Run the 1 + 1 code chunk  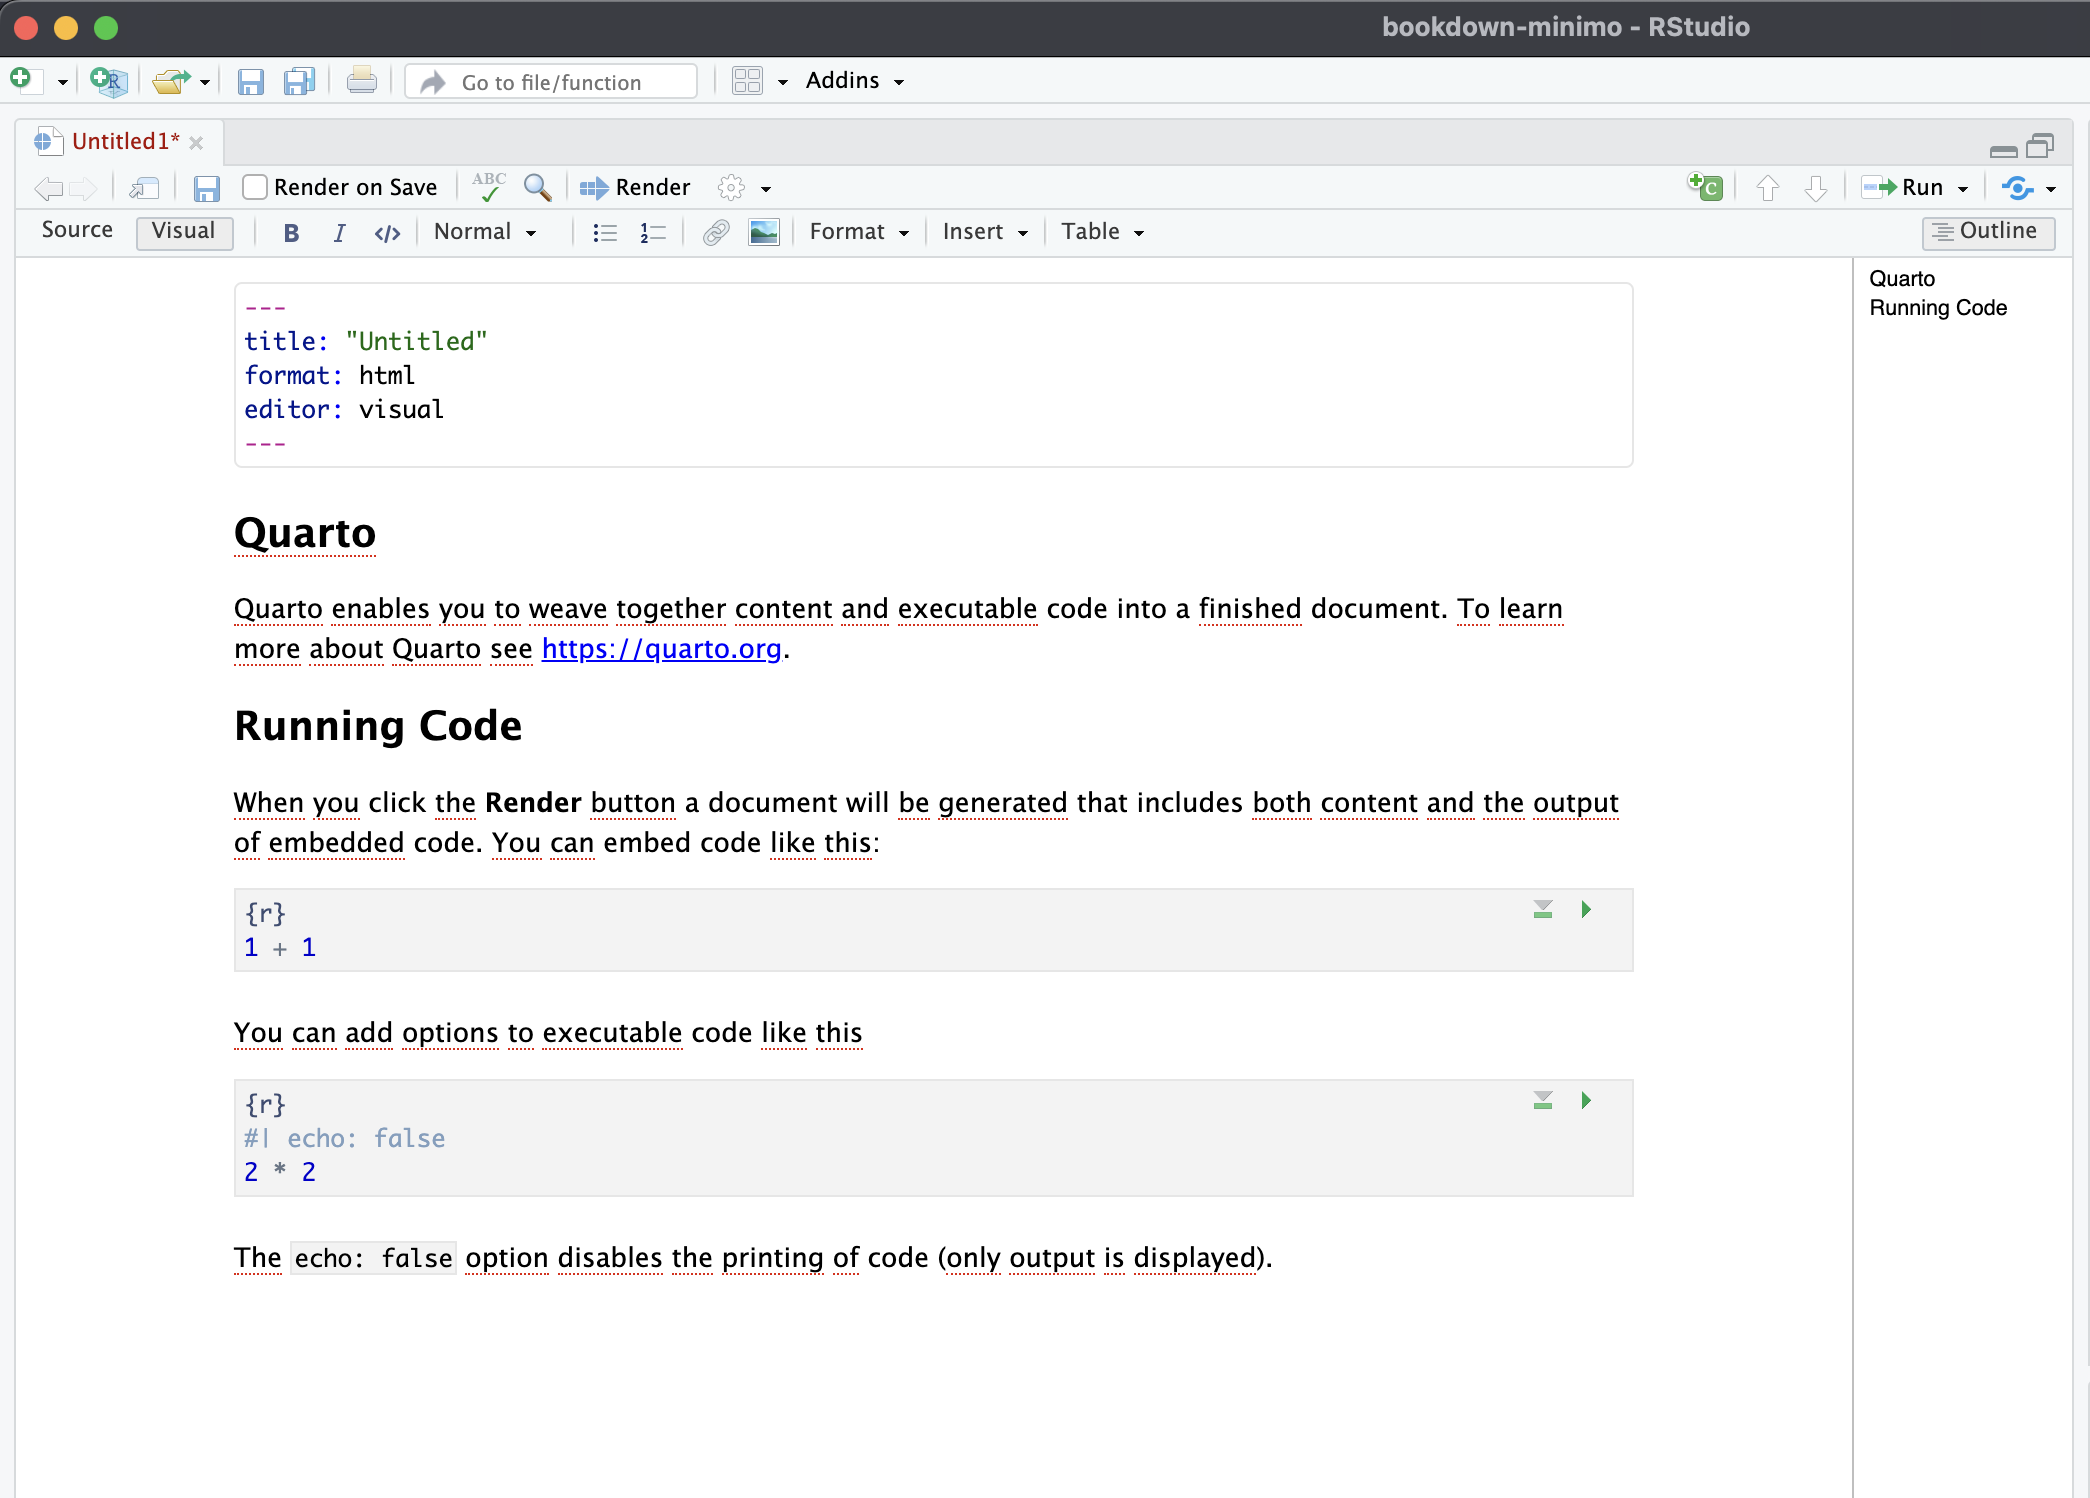1586,909
